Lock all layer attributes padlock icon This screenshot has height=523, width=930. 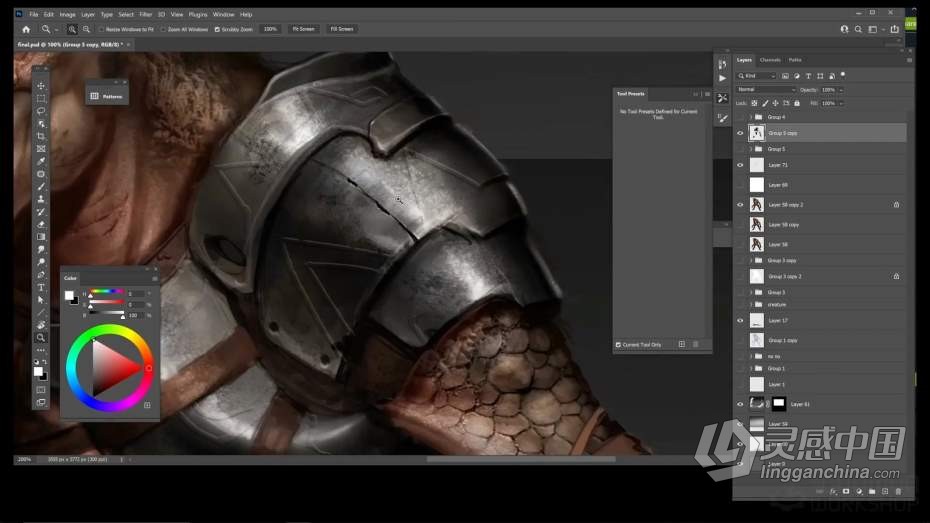tap(797, 103)
